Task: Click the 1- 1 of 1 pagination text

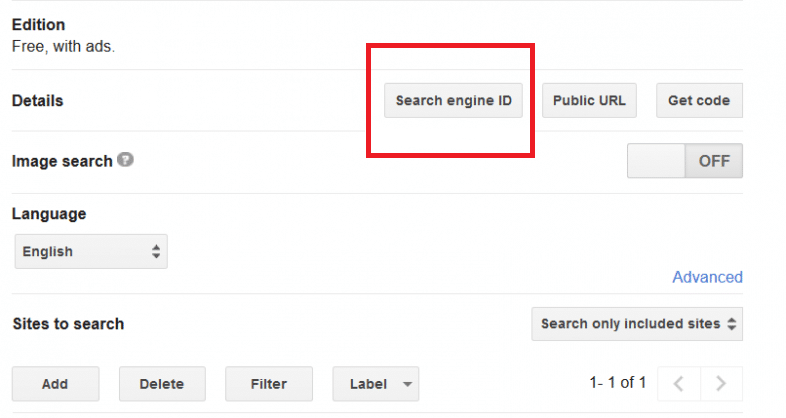Action: (618, 383)
